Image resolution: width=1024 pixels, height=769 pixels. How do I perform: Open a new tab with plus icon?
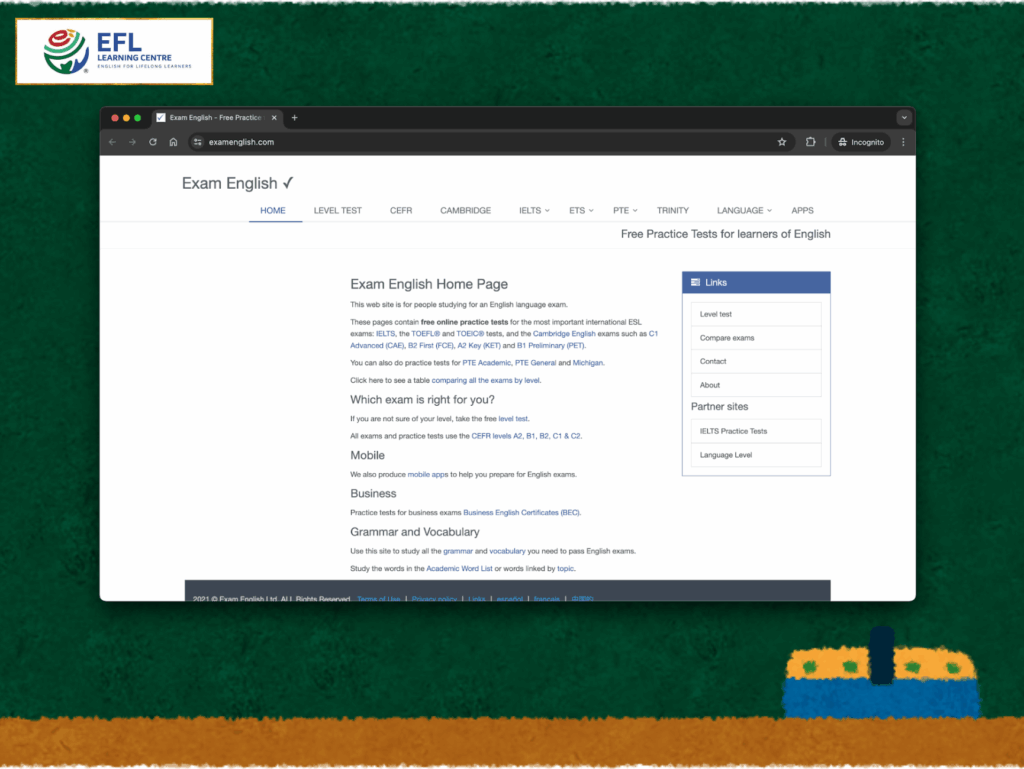[295, 118]
